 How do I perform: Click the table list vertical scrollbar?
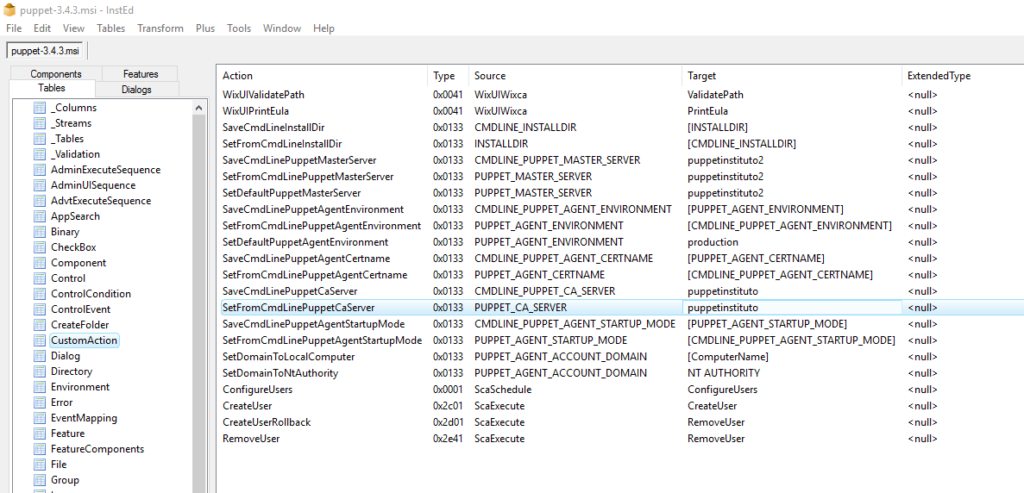click(199, 304)
